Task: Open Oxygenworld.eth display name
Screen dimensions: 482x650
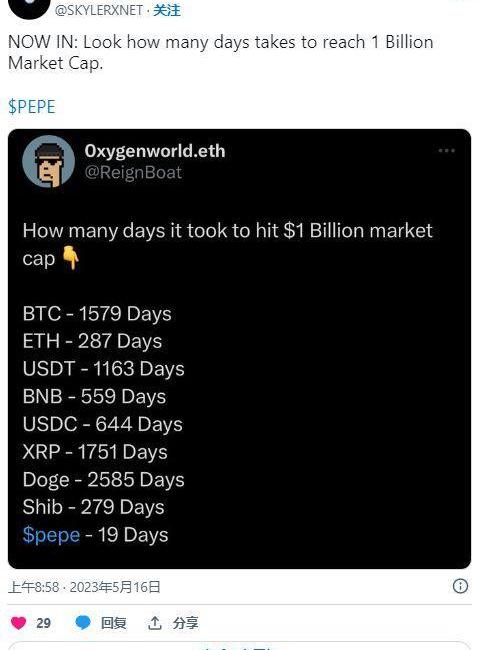Action: [155, 151]
